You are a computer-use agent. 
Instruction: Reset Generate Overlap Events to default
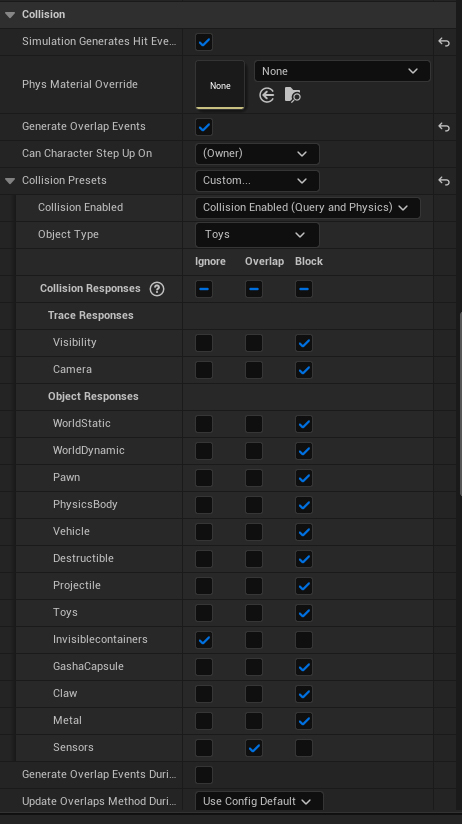tap(444, 127)
